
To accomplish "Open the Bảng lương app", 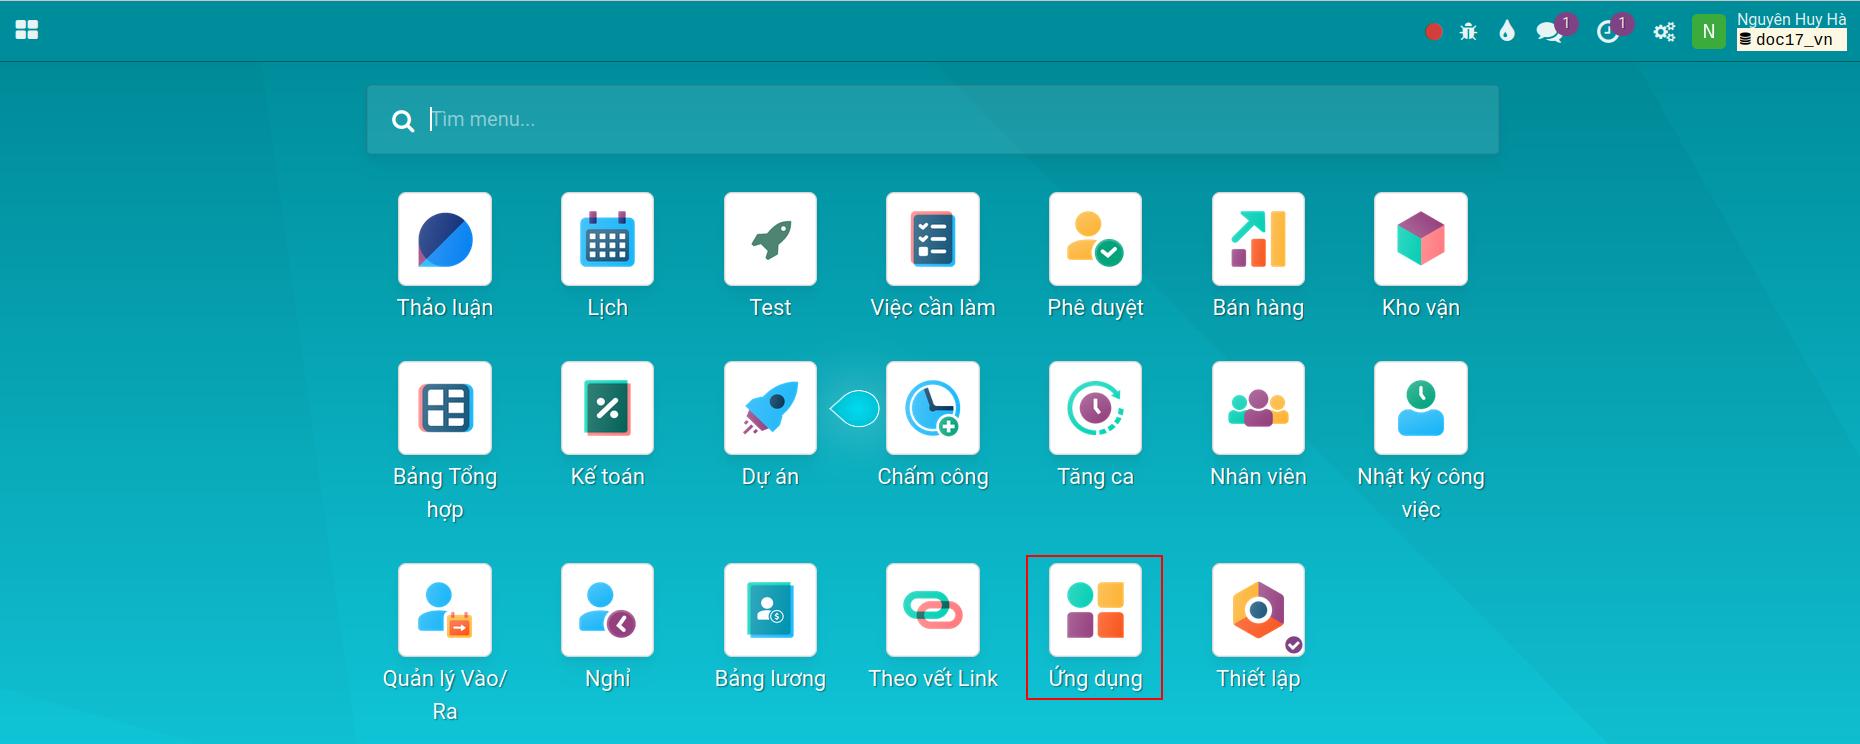I will click(x=770, y=610).
